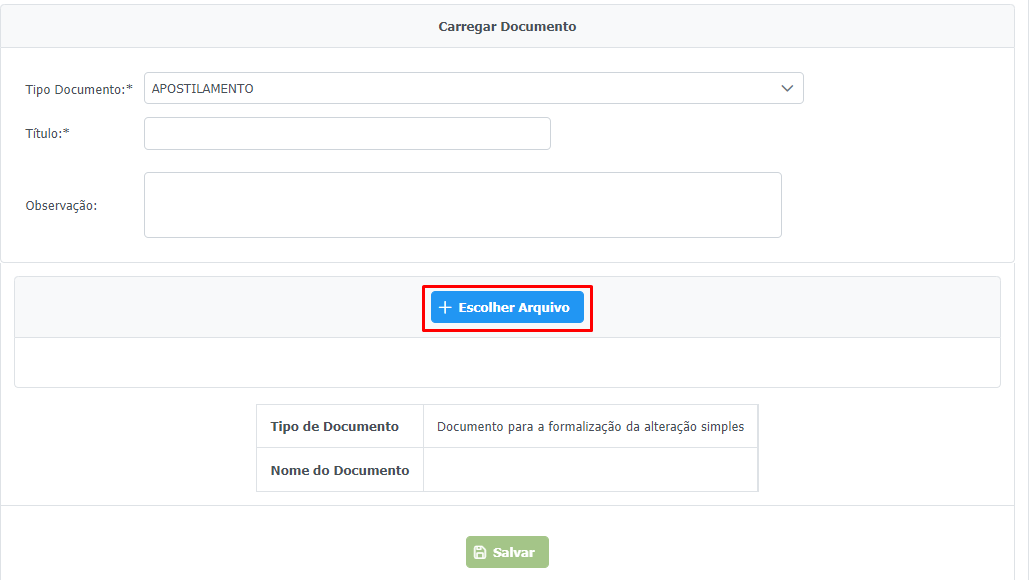
Task: Click the empty file list area below upload button
Action: click(x=507, y=362)
